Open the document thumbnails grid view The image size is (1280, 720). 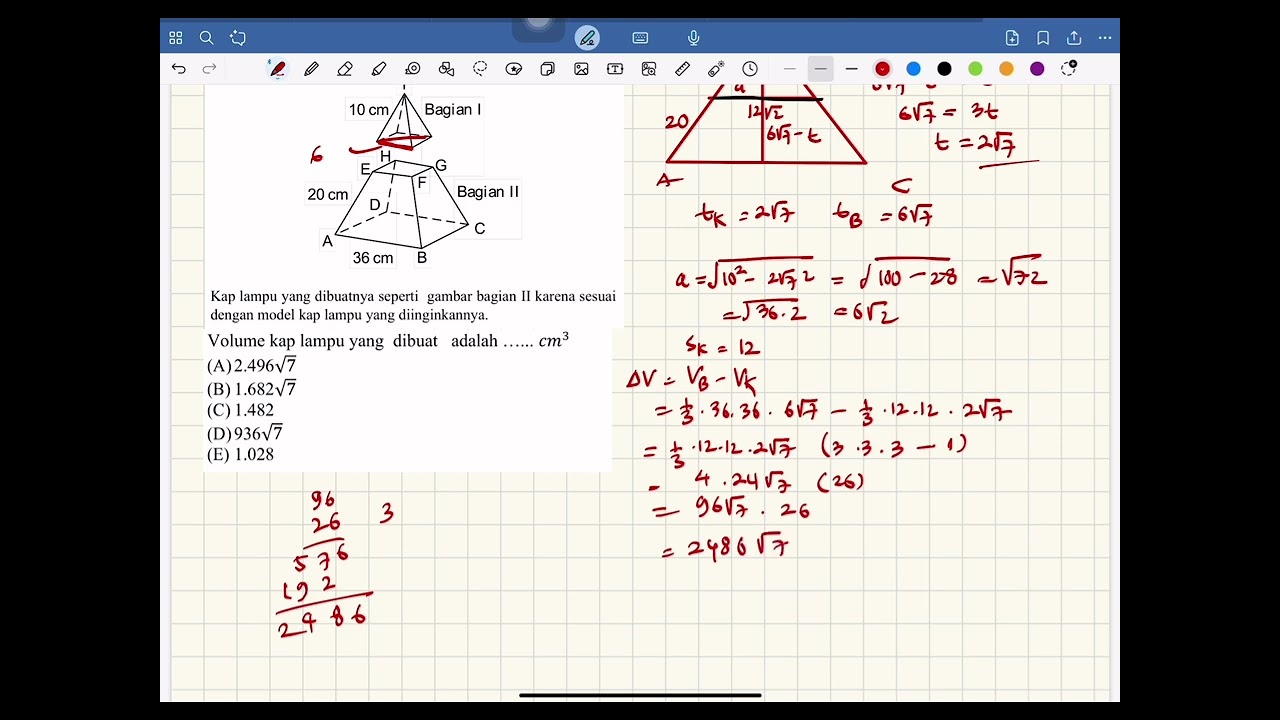pos(176,38)
